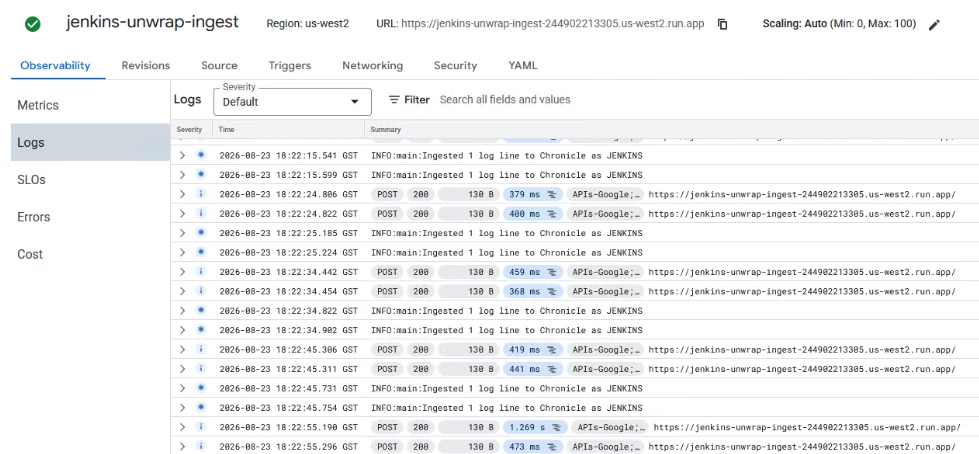Expand the log entry at 18:22:34.902
The height and width of the screenshot is (454, 979).
(182, 330)
